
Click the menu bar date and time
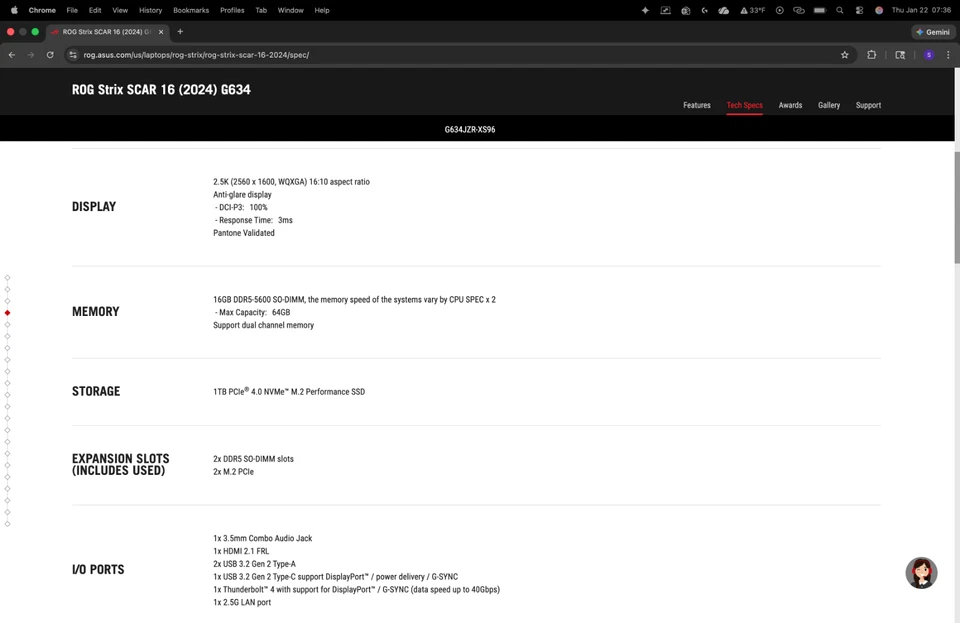pos(921,10)
